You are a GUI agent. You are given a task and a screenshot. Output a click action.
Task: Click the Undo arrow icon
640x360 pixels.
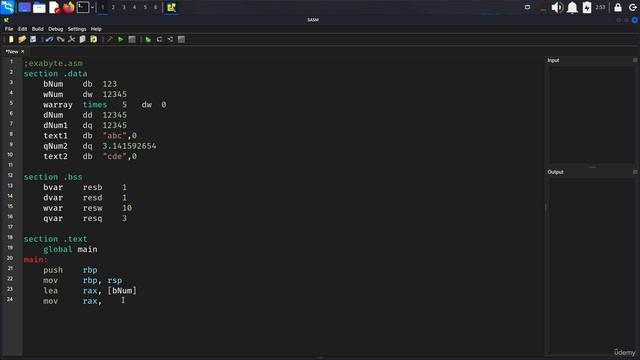tap(49, 40)
